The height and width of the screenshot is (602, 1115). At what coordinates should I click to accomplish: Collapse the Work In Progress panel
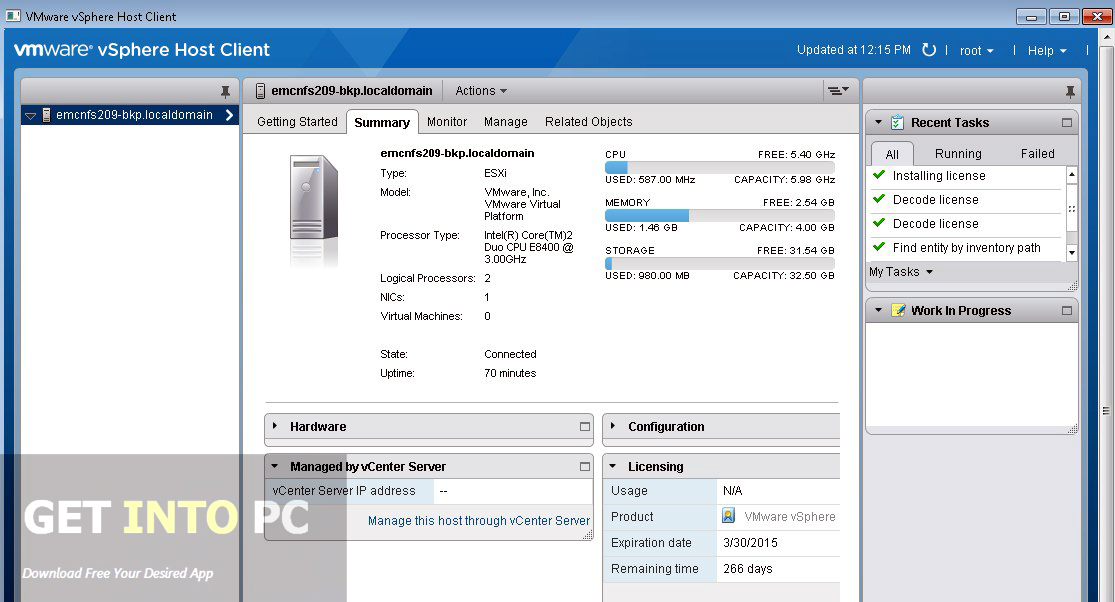click(x=878, y=311)
